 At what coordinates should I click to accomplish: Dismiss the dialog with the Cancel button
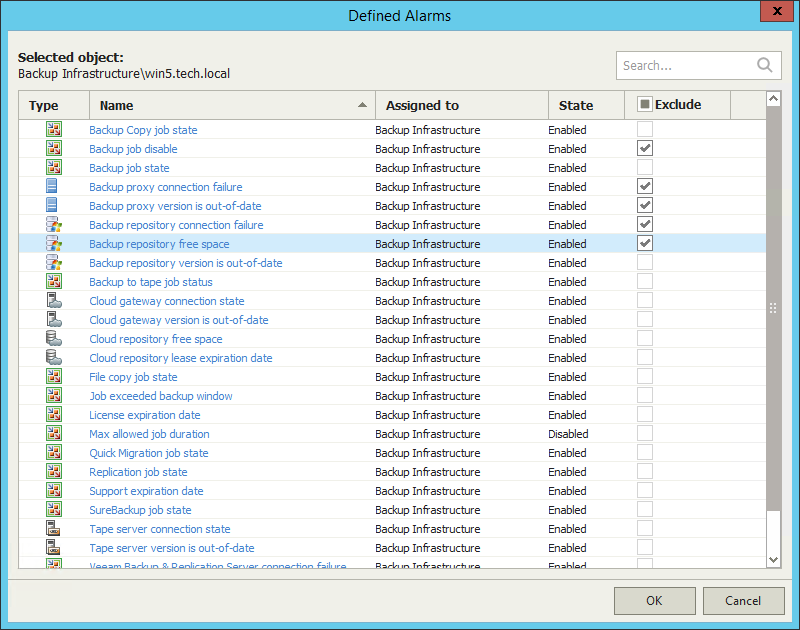[743, 601]
